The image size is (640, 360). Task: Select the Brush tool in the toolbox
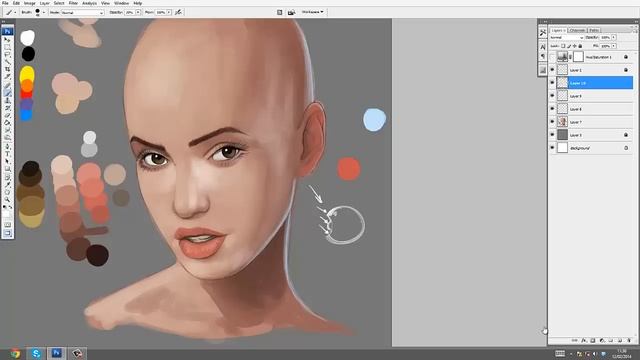7,93
